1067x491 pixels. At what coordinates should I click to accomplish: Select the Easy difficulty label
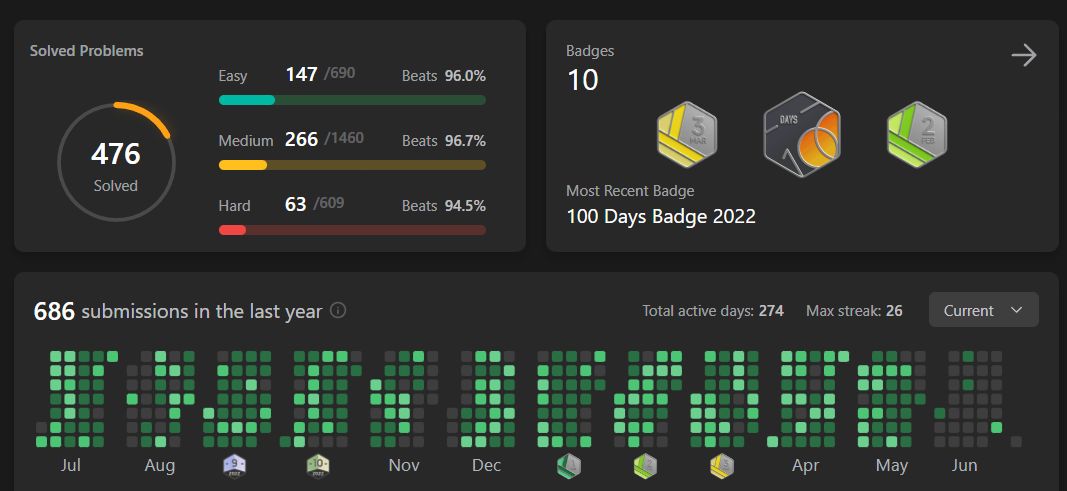[233, 76]
